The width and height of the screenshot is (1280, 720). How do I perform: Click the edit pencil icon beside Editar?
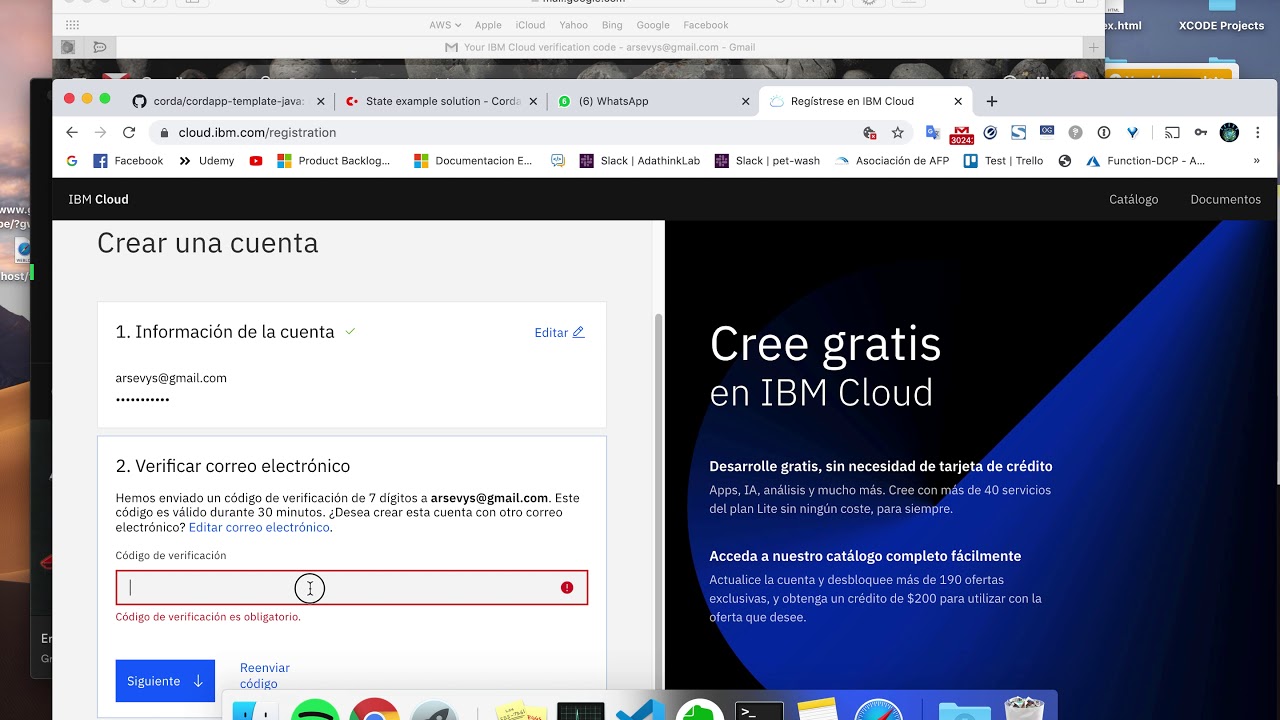click(578, 332)
